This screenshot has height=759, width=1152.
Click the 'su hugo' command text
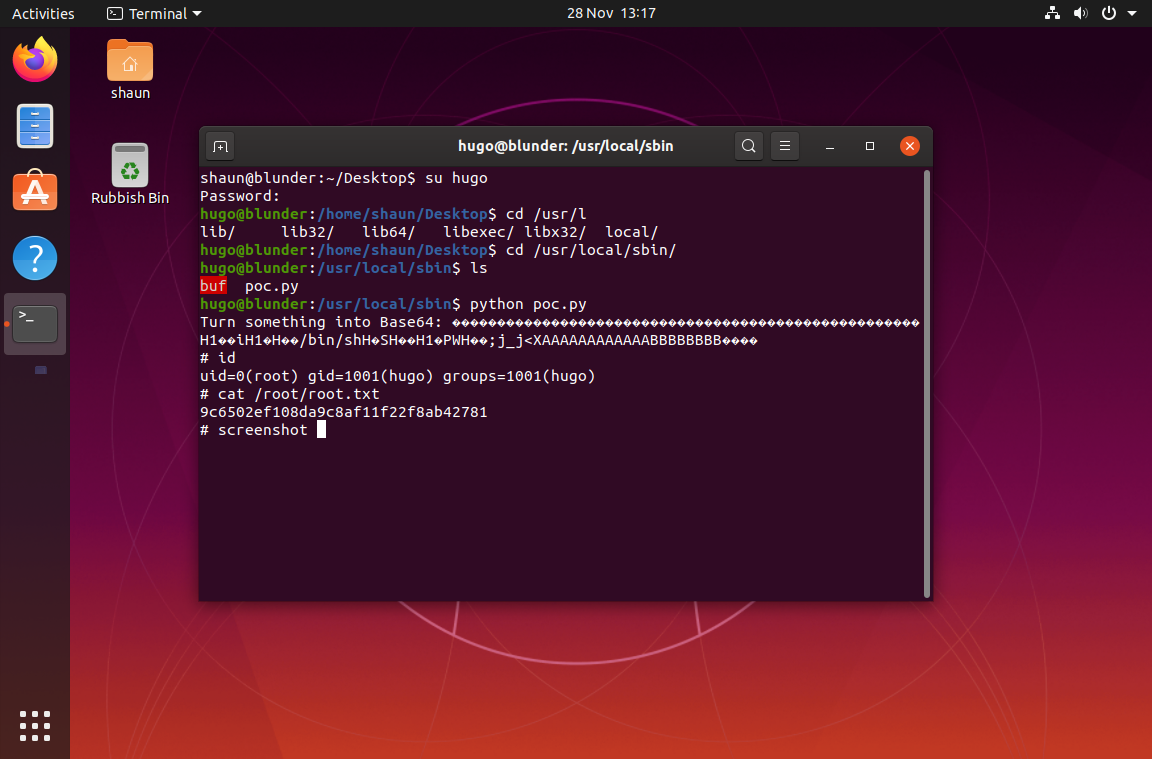tap(456, 179)
